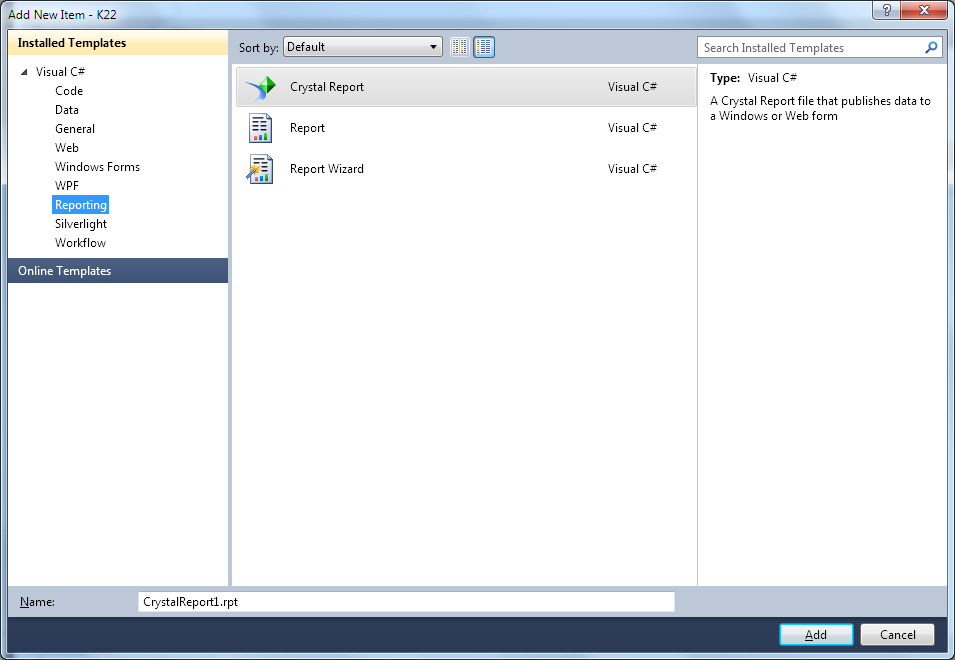Click the Report template icon
The height and width of the screenshot is (660, 955).
point(260,128)
